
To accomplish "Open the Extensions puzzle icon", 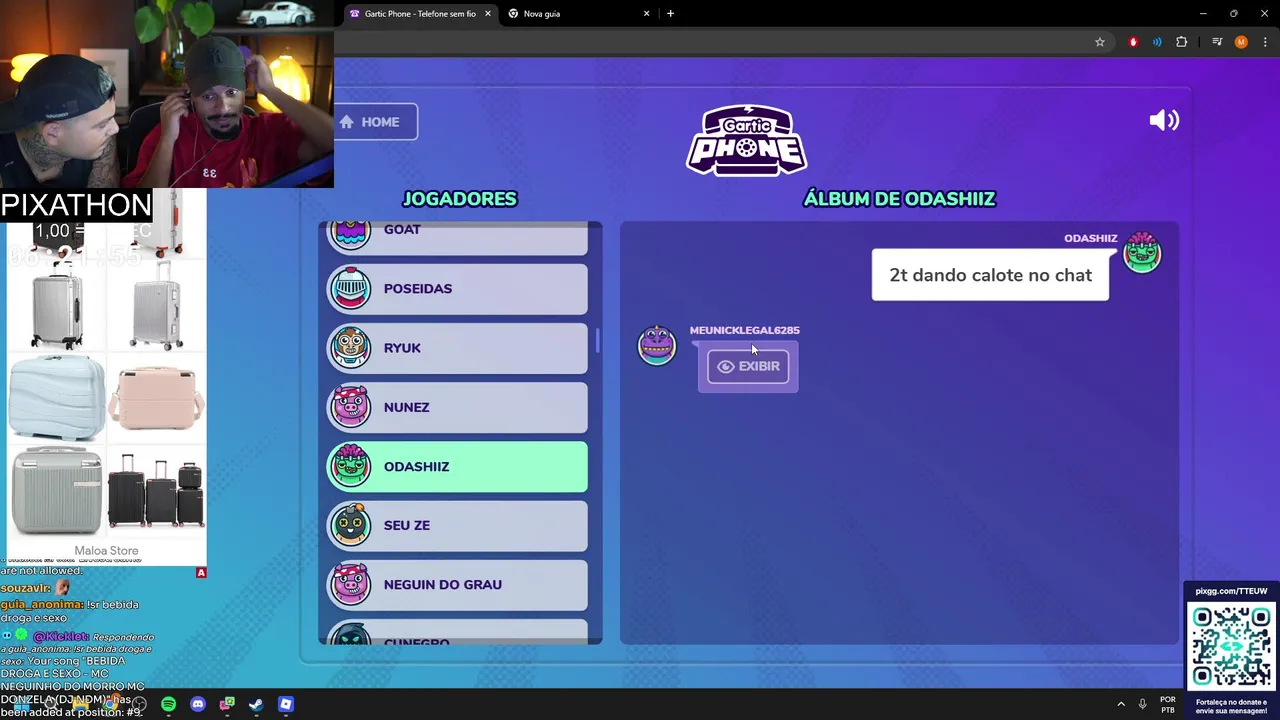I will 1182,42.
